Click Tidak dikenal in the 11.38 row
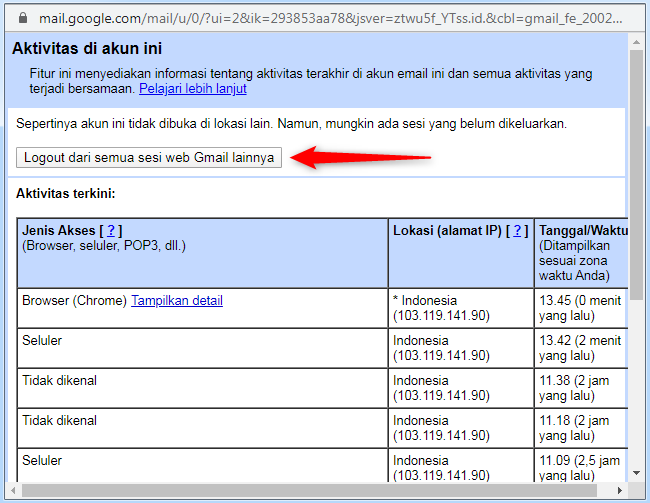This screenshot has height=503, width=650. (203, 388)
